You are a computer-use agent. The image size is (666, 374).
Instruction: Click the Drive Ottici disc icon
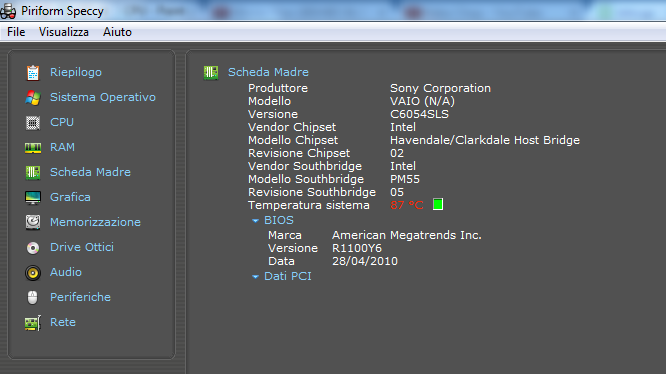coord(33,247)
